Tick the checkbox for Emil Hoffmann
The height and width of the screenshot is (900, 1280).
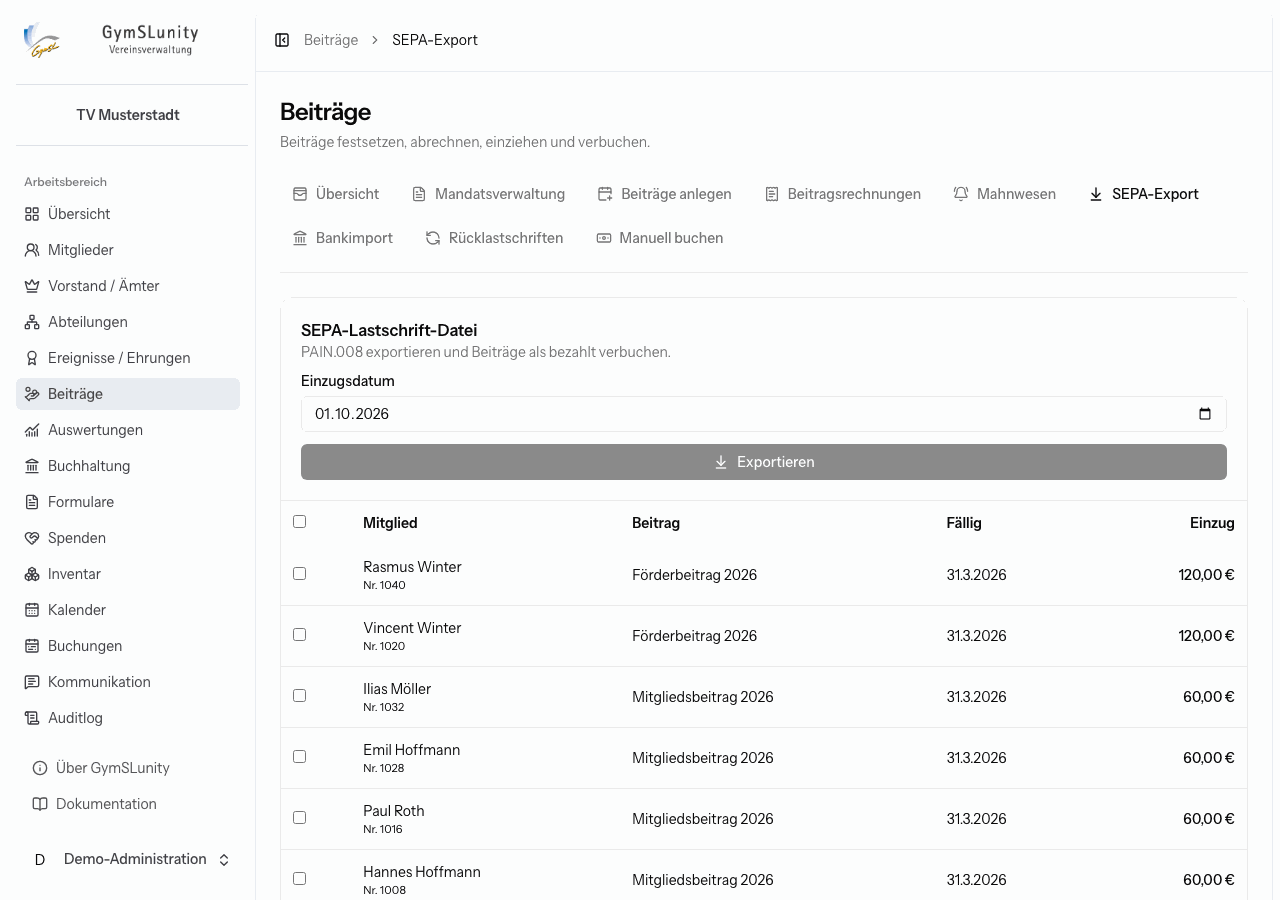point(299,756)
